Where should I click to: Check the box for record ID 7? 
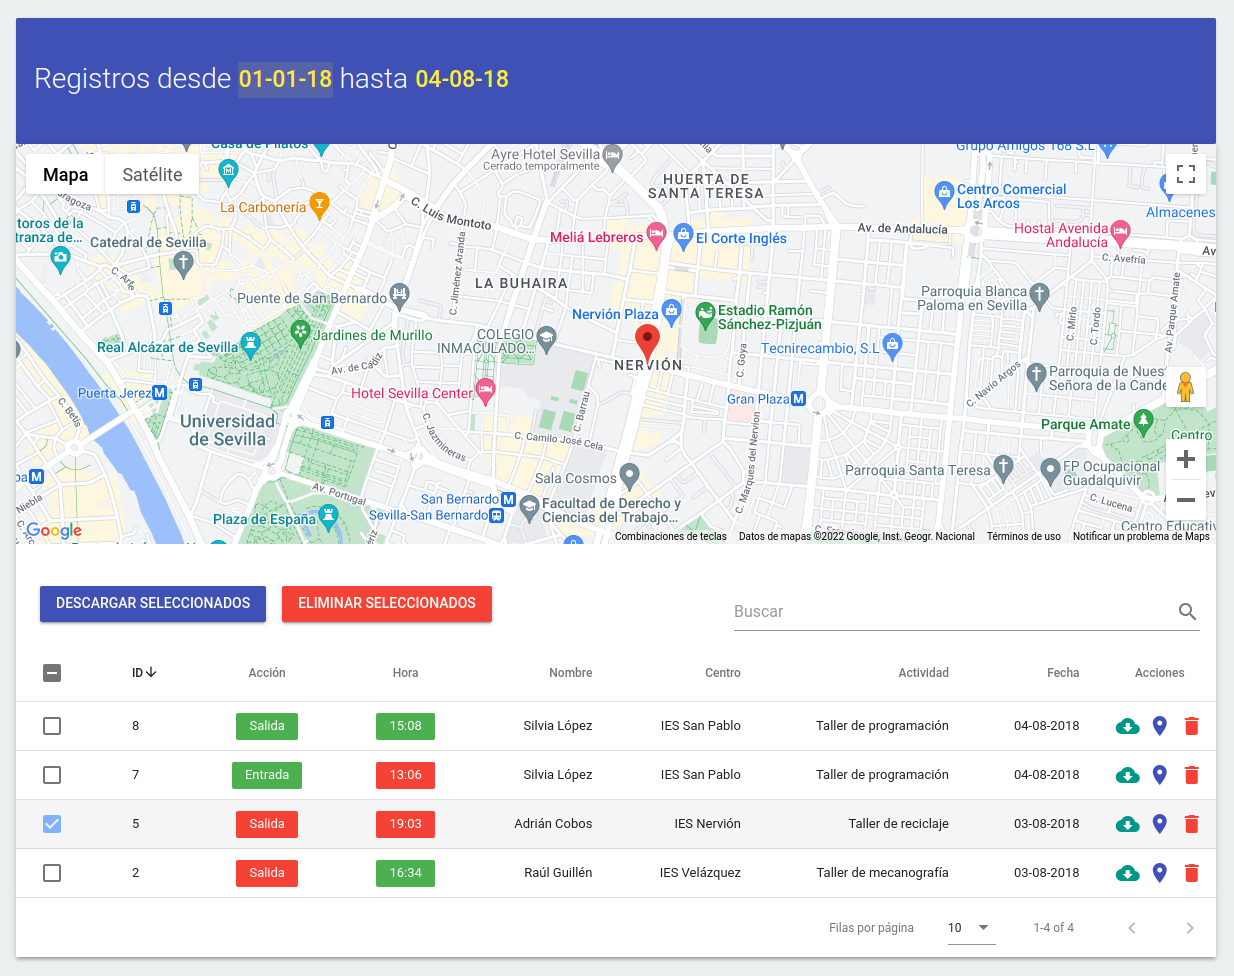[52, 775]
